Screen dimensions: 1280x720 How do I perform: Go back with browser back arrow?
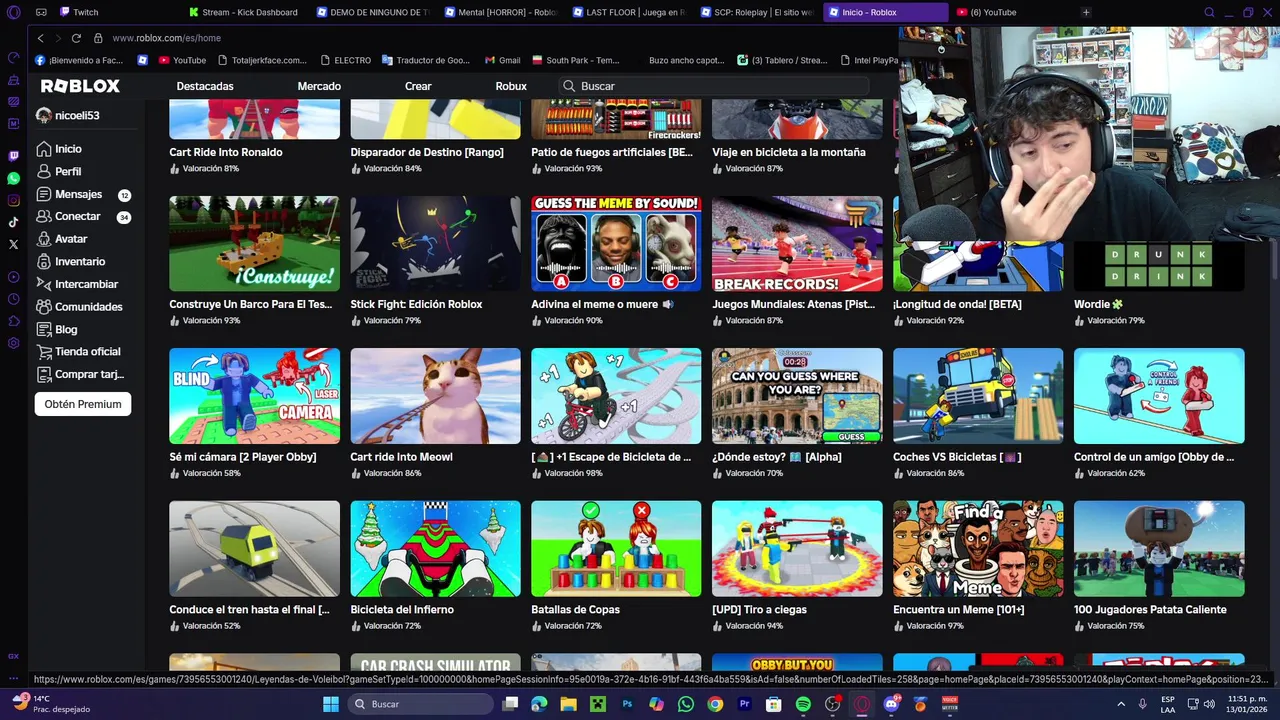(40, 38)
